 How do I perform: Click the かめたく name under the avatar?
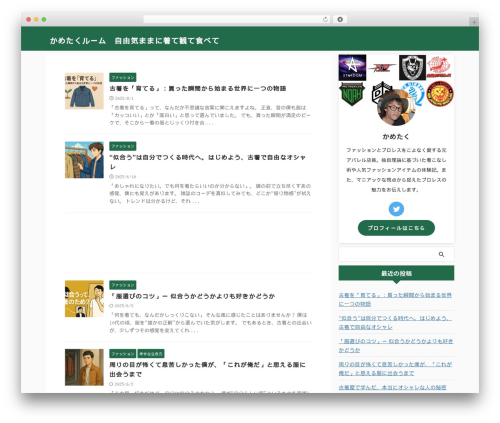point(396,137)
